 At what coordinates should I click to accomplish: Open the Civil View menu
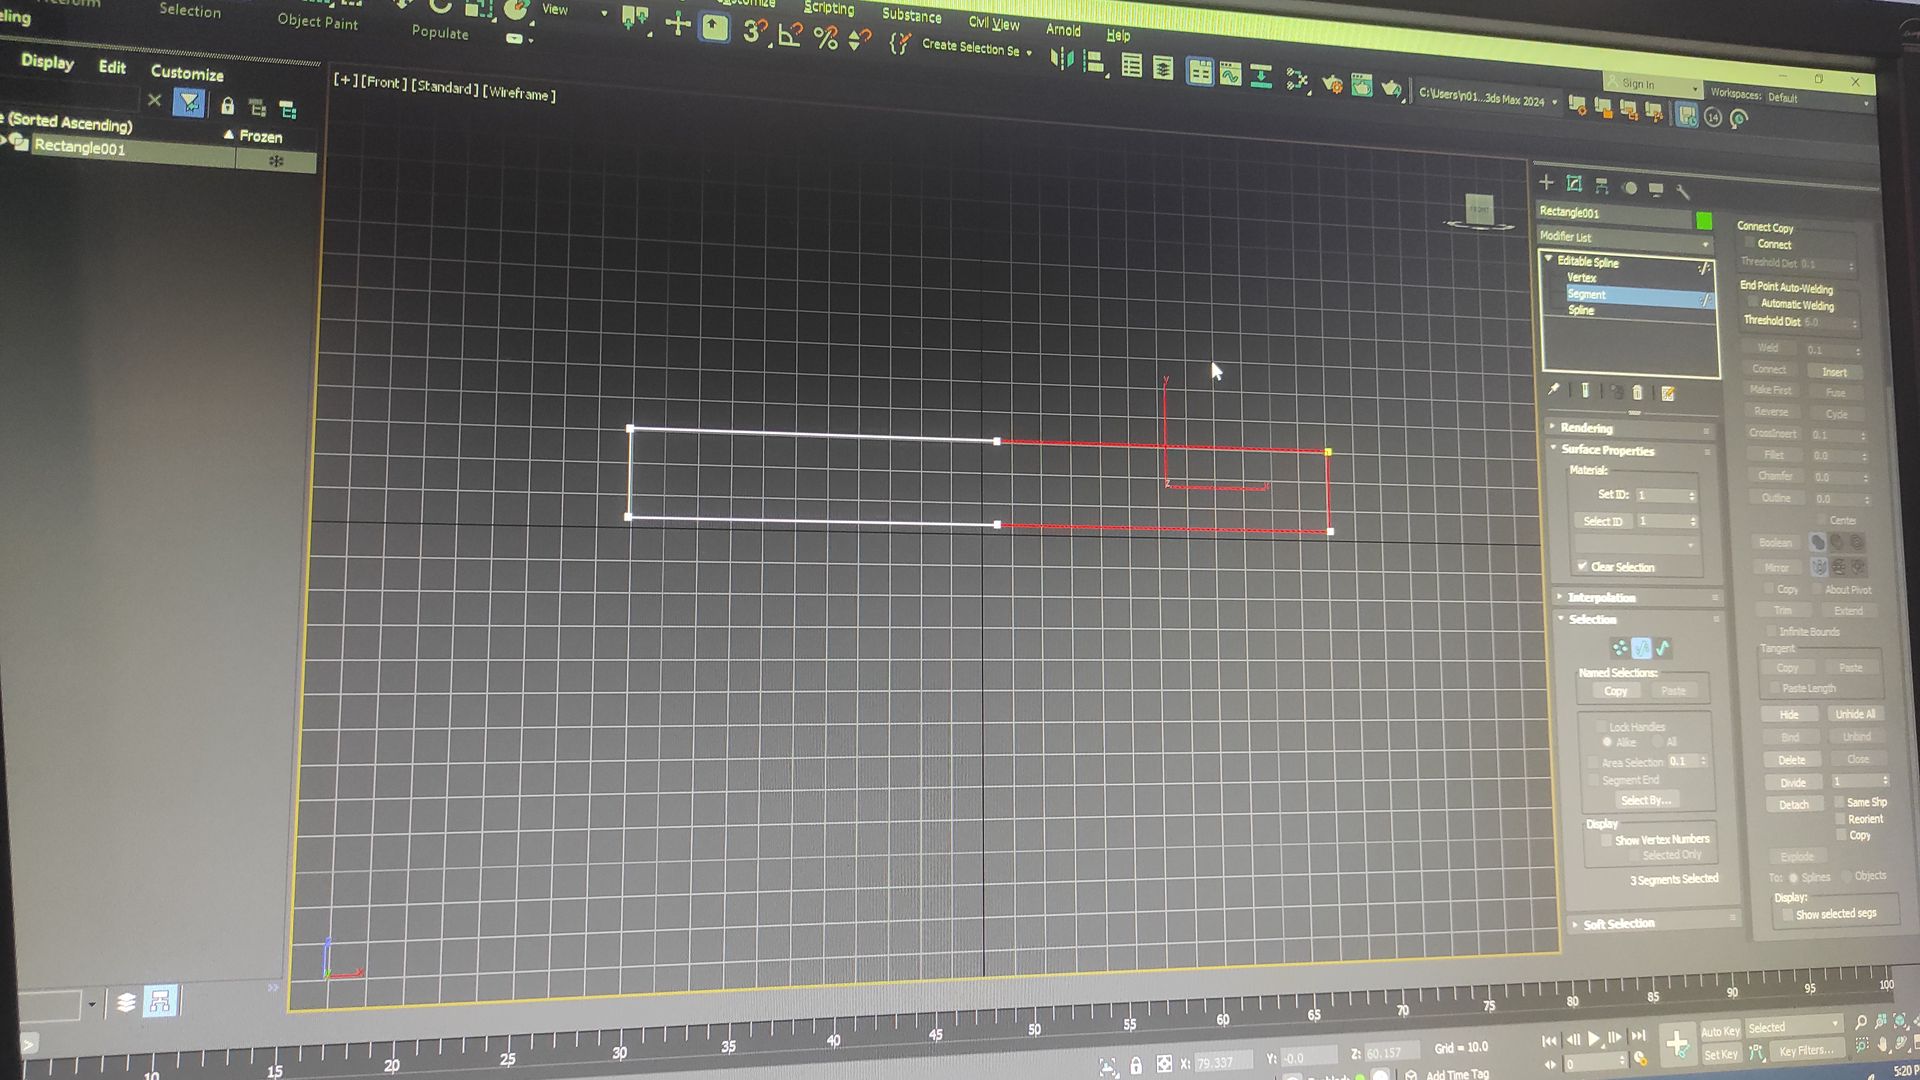click(x=994, y=23)
